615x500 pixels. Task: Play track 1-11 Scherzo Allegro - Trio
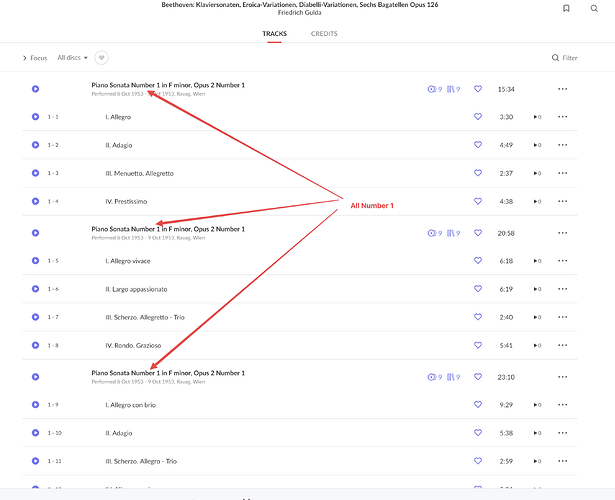point(35,461)
